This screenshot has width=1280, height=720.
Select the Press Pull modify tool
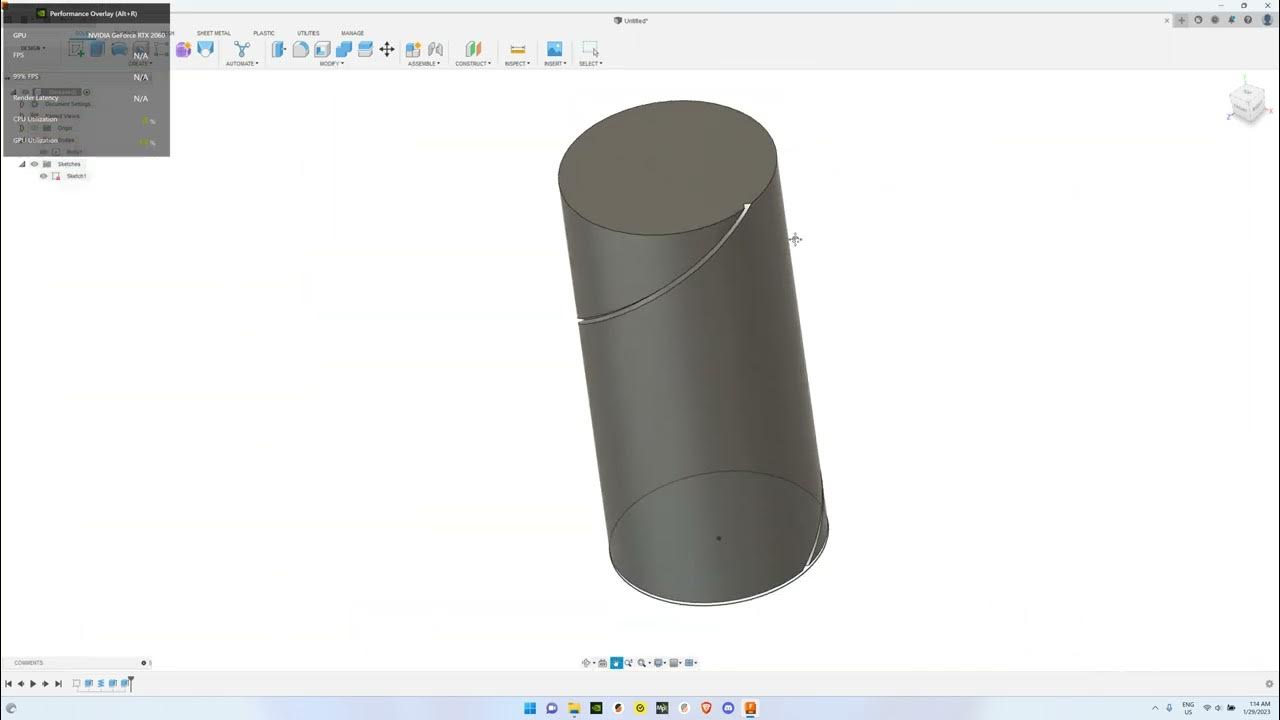[279, 49]
